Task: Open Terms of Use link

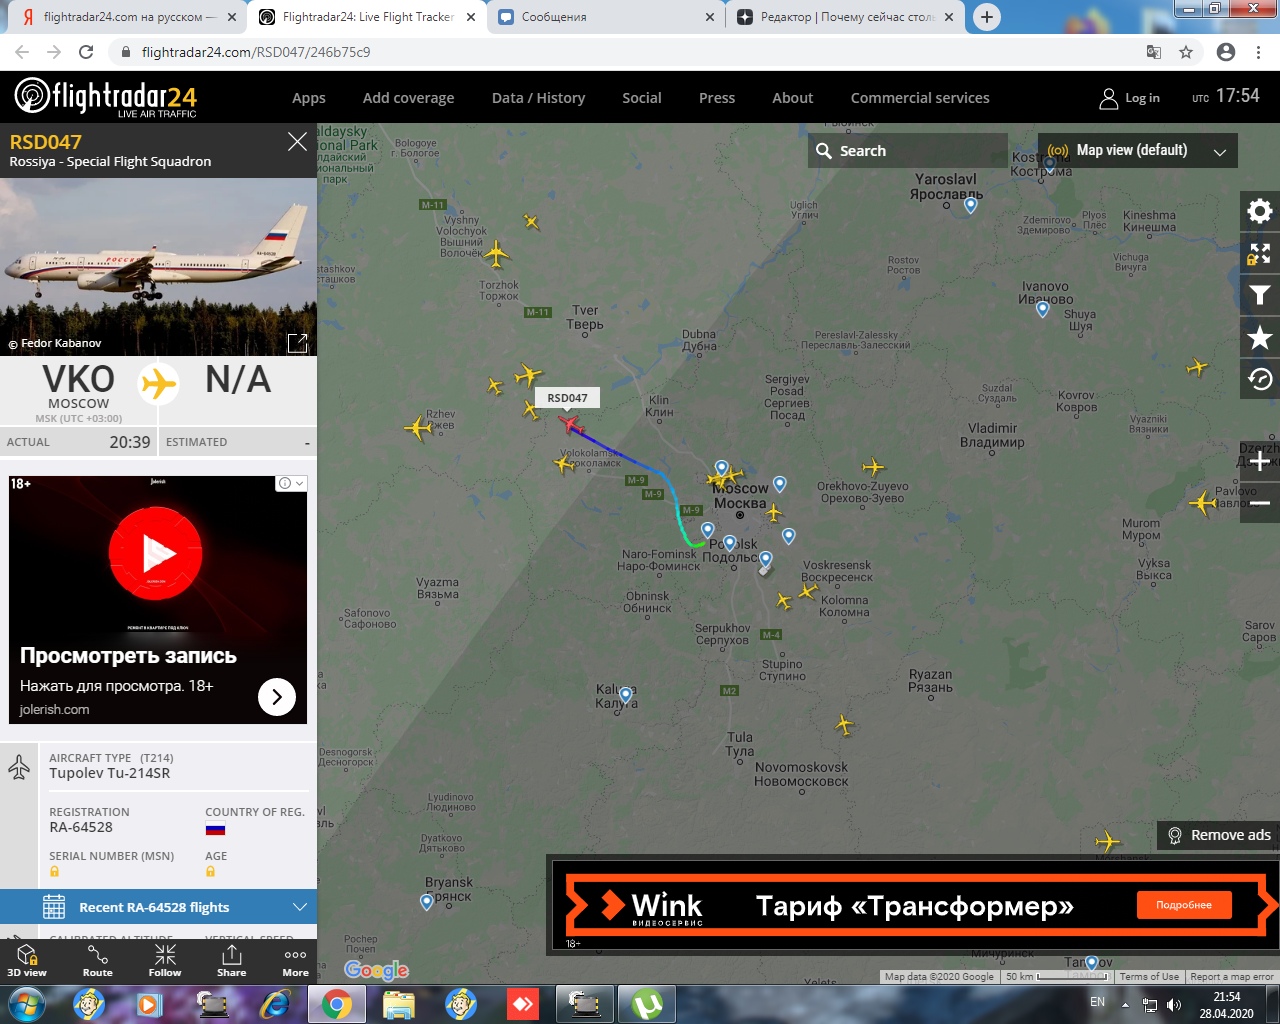Action: [1149, 977]
